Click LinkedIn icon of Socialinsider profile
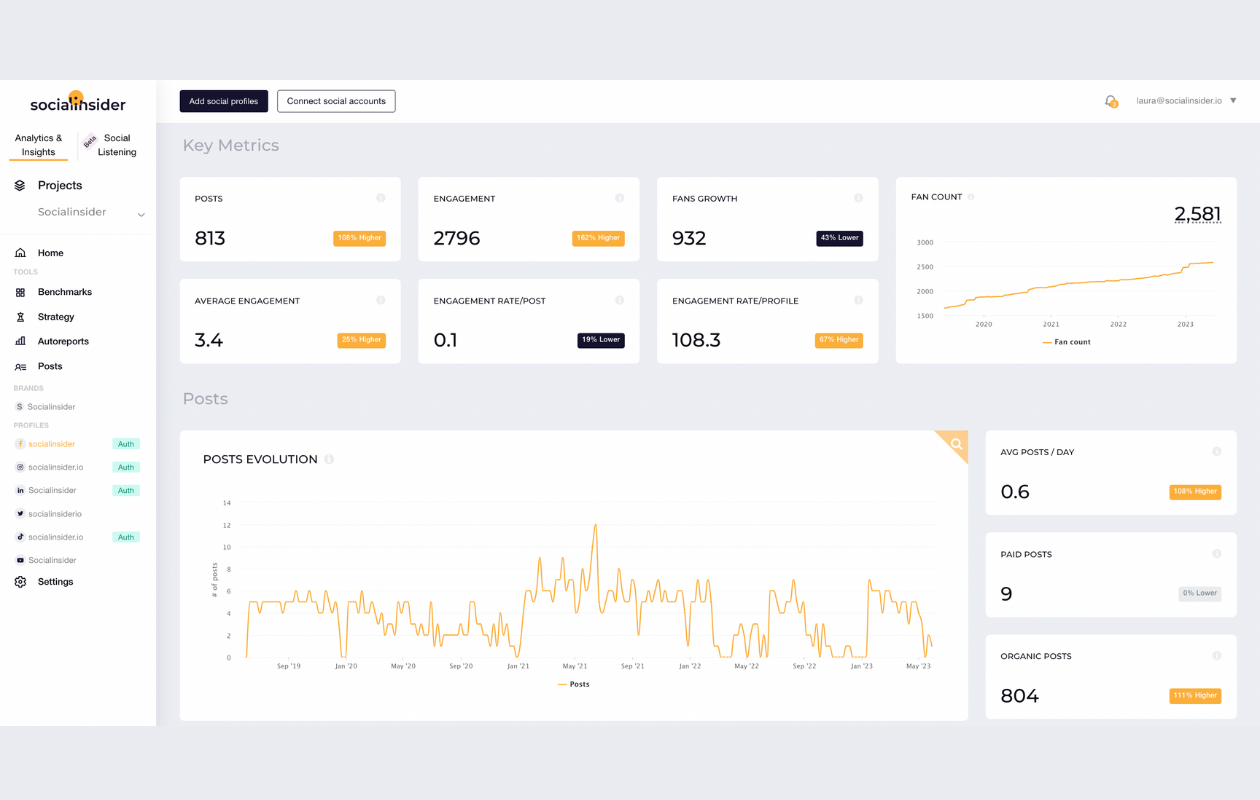This screenshot has height=800, width=1260. click(x=20, y=490)
